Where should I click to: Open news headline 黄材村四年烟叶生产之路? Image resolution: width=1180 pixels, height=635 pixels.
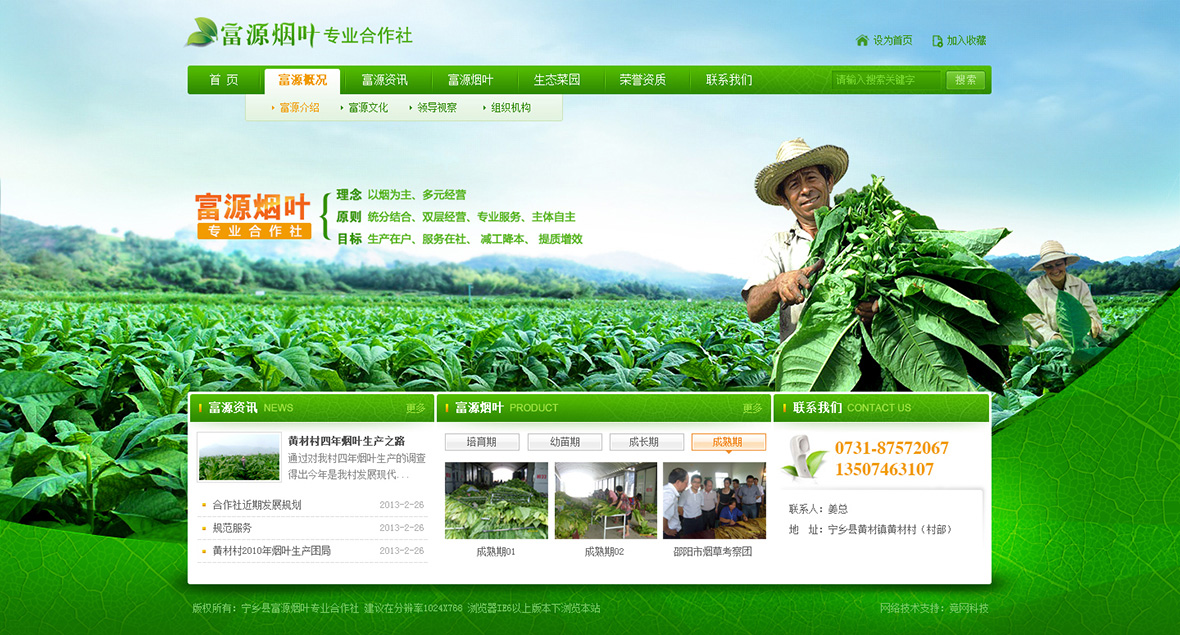[x=347, y=441]
